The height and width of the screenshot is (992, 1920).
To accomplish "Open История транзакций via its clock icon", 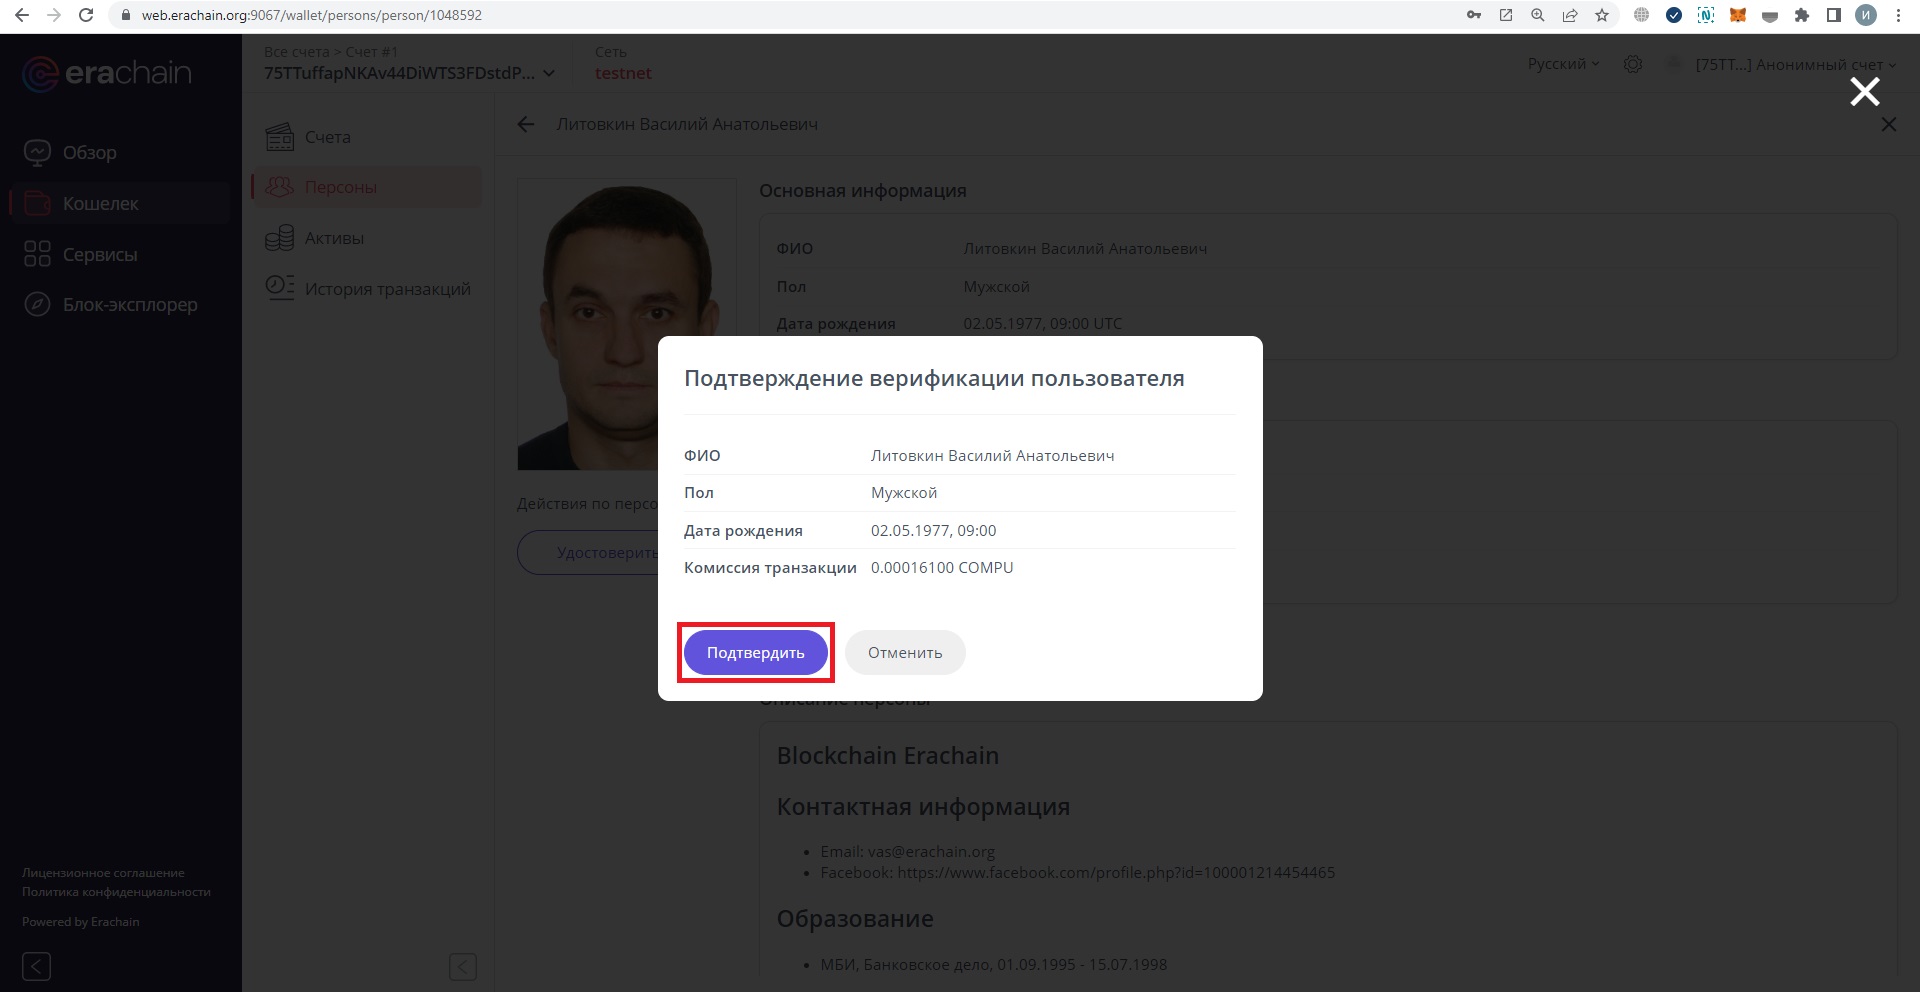I will (x=280, y=287).
